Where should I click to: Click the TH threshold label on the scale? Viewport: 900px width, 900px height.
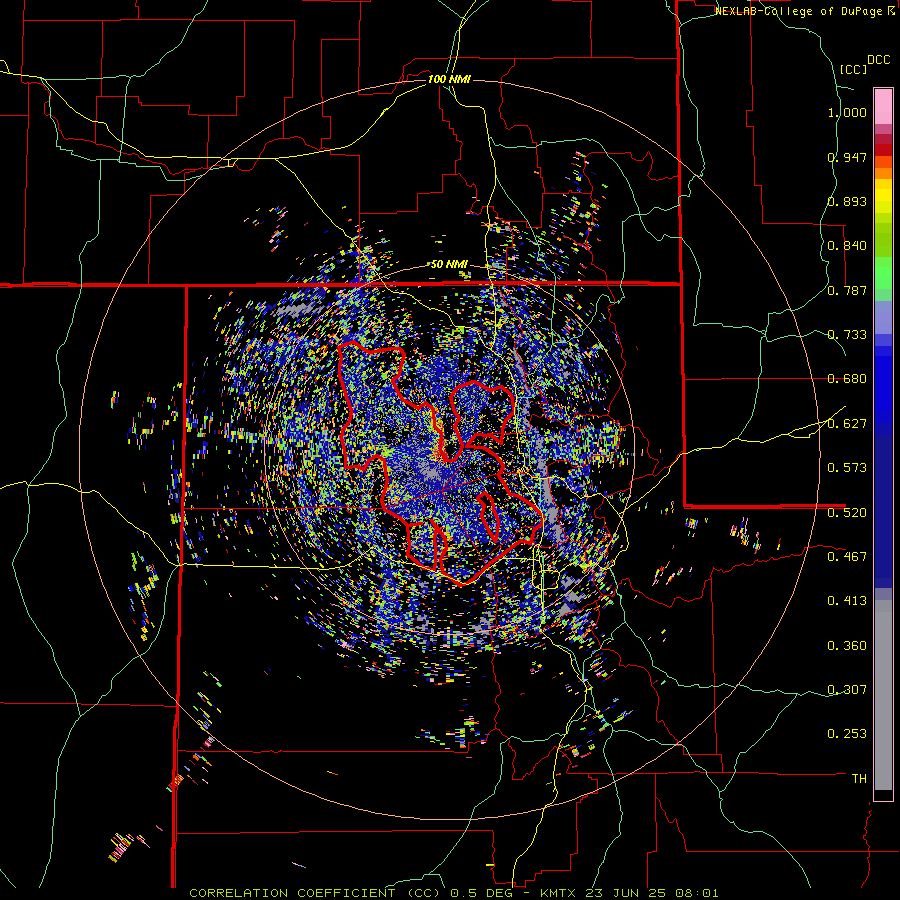(x=859, y=779)
